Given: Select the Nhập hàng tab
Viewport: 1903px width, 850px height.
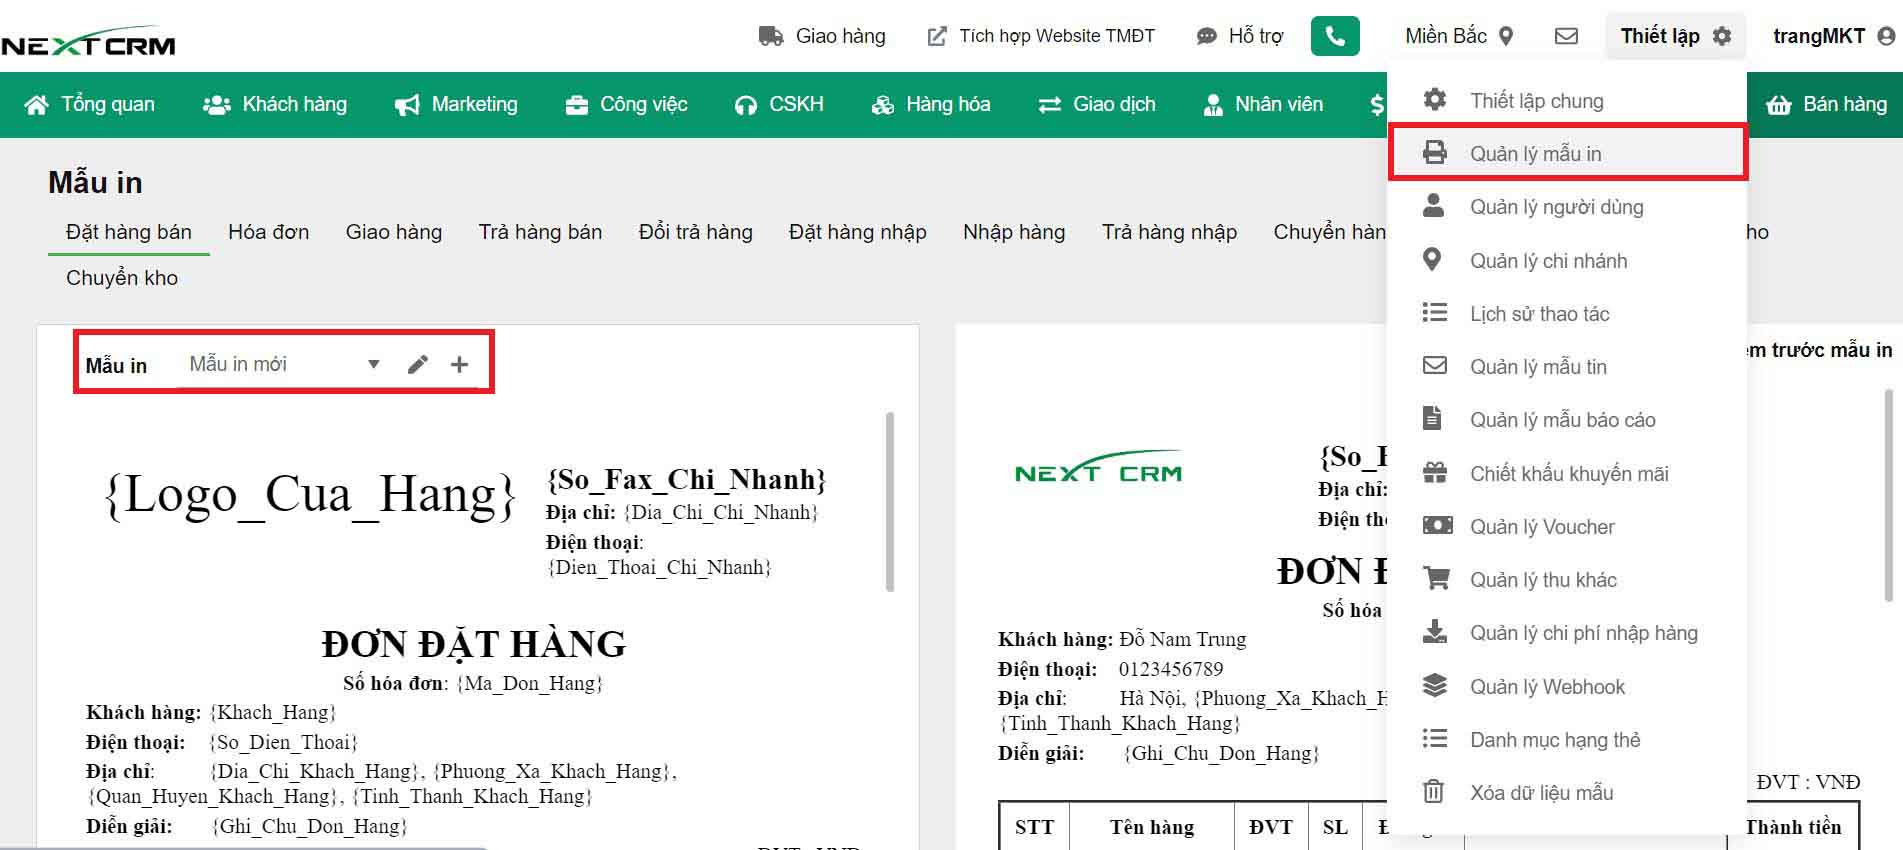Looking at the screenshot, I should coord(1013,232).
